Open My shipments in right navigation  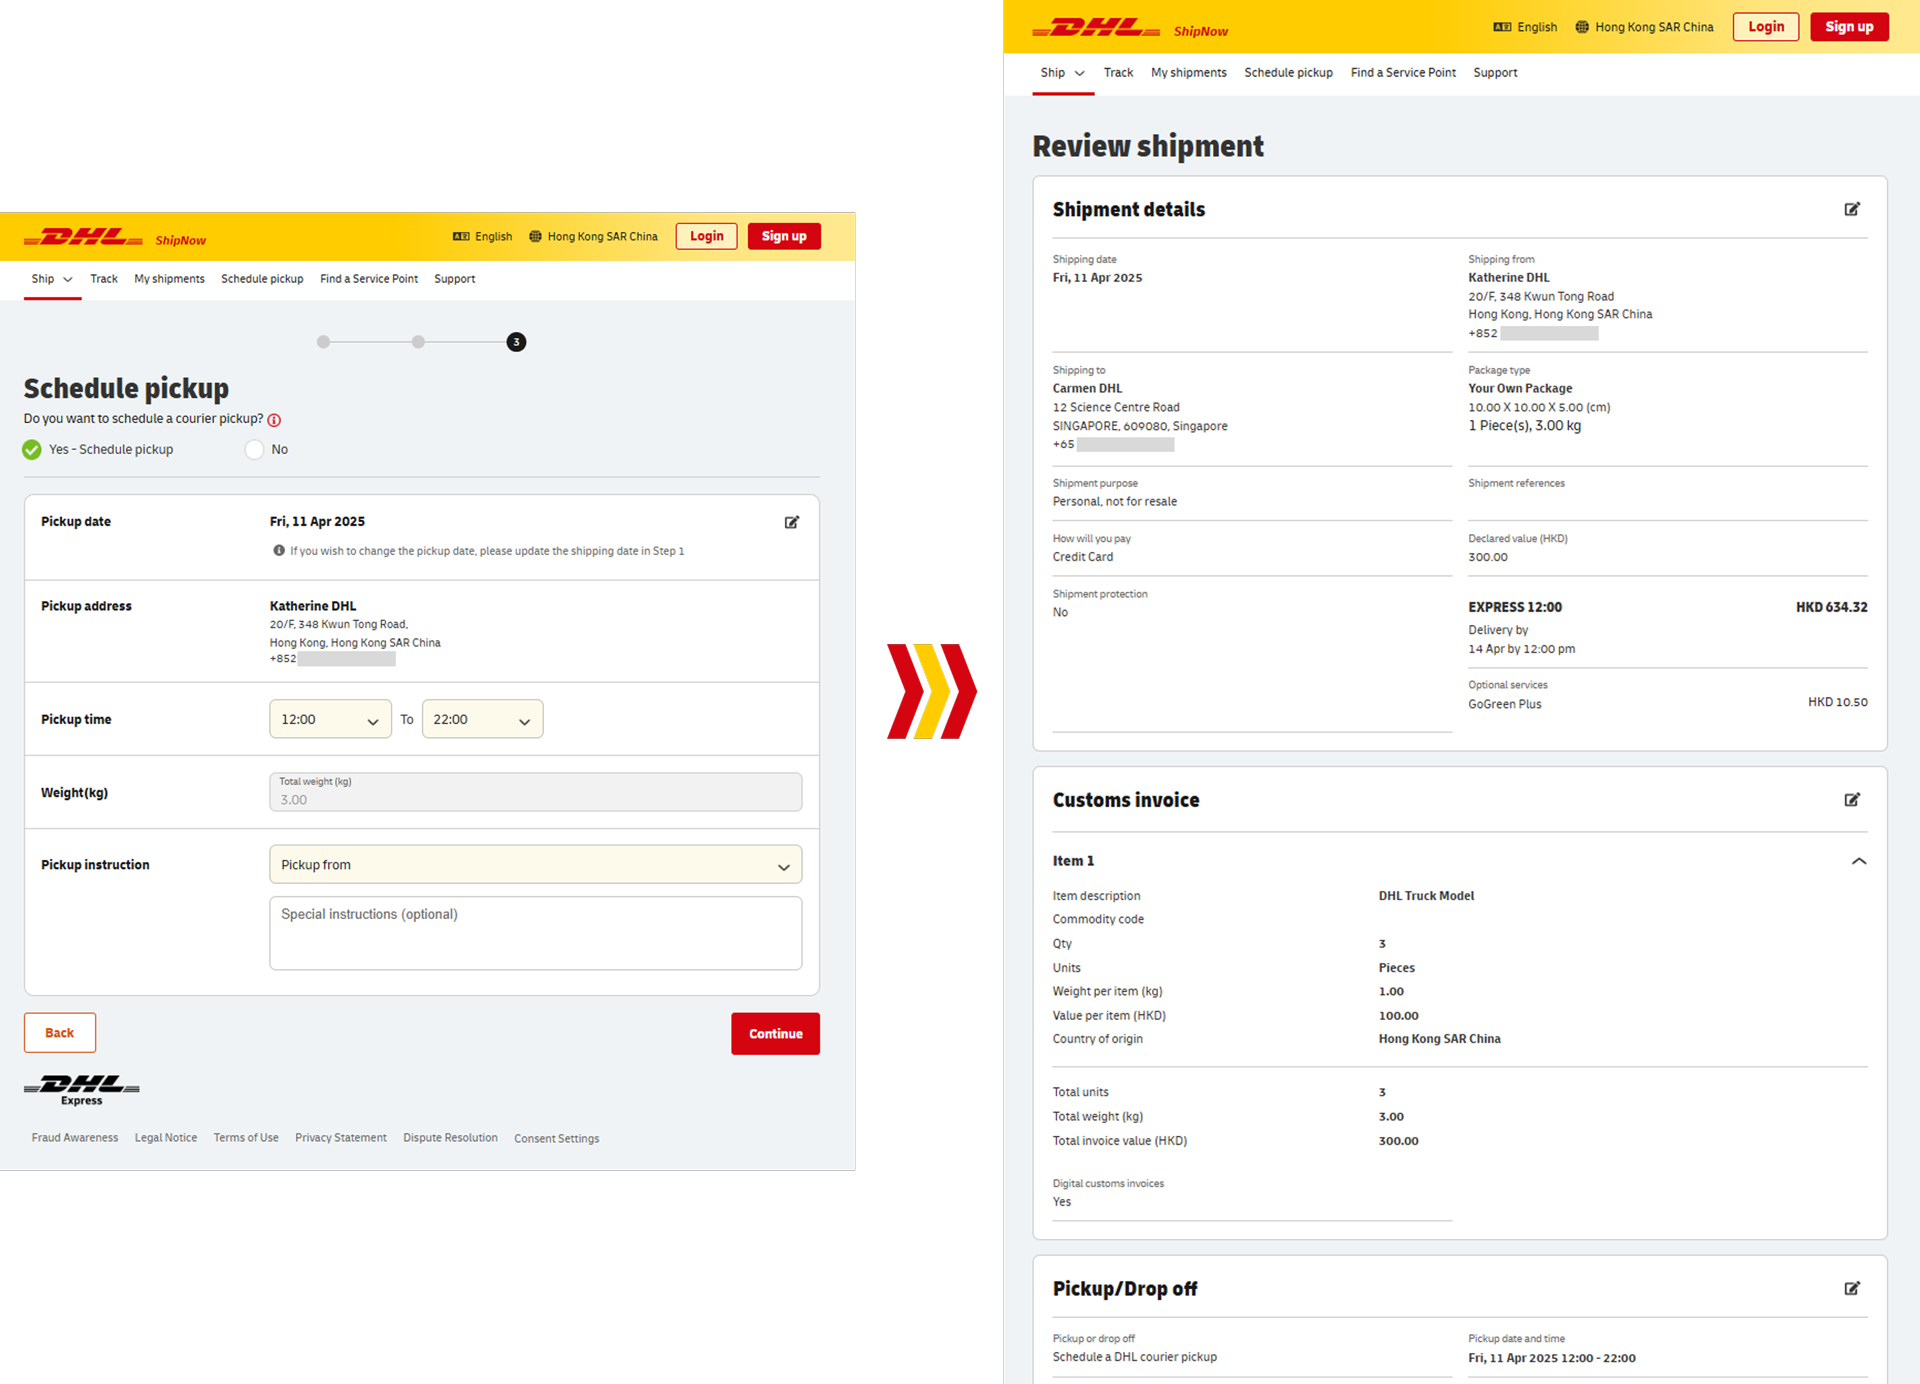tap(1188, 73)
